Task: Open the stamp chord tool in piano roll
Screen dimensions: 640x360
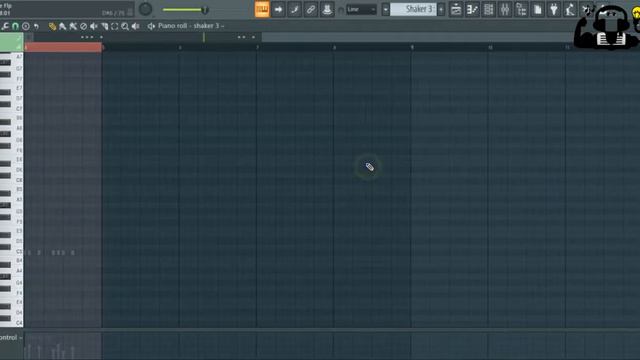Action: click(x=26, y=26)
